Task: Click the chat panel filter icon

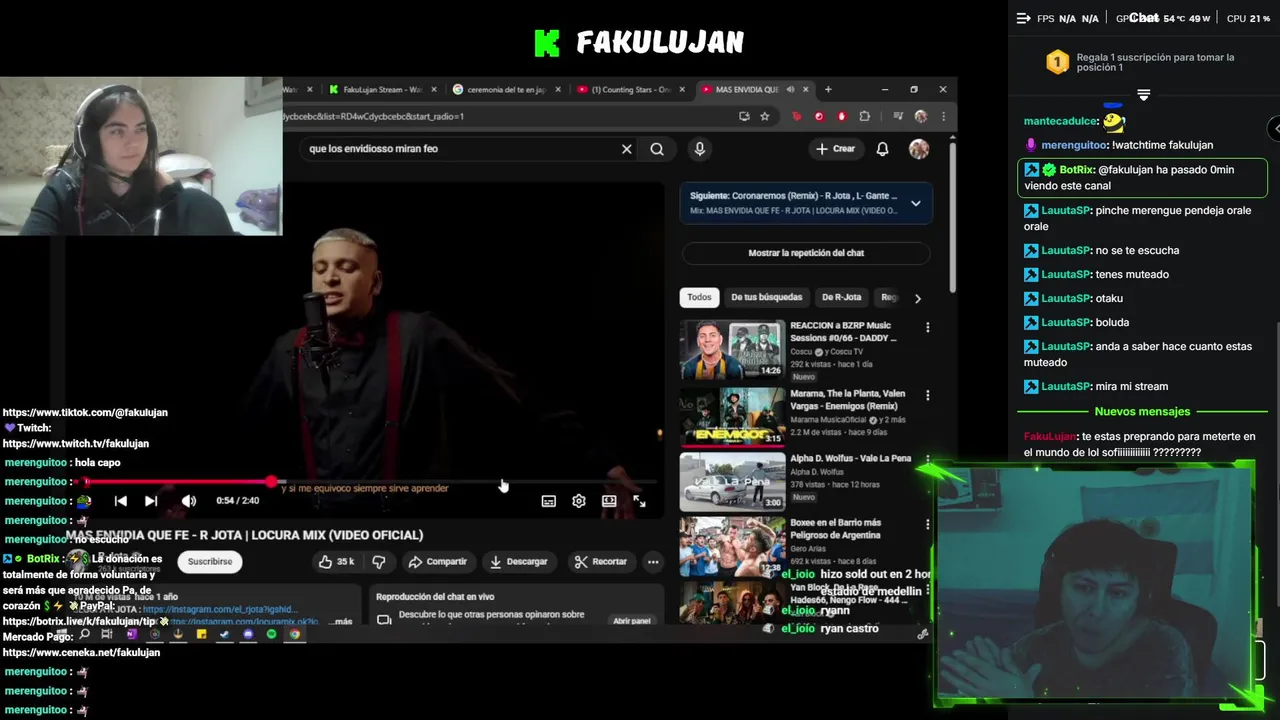Action: 1143,95
